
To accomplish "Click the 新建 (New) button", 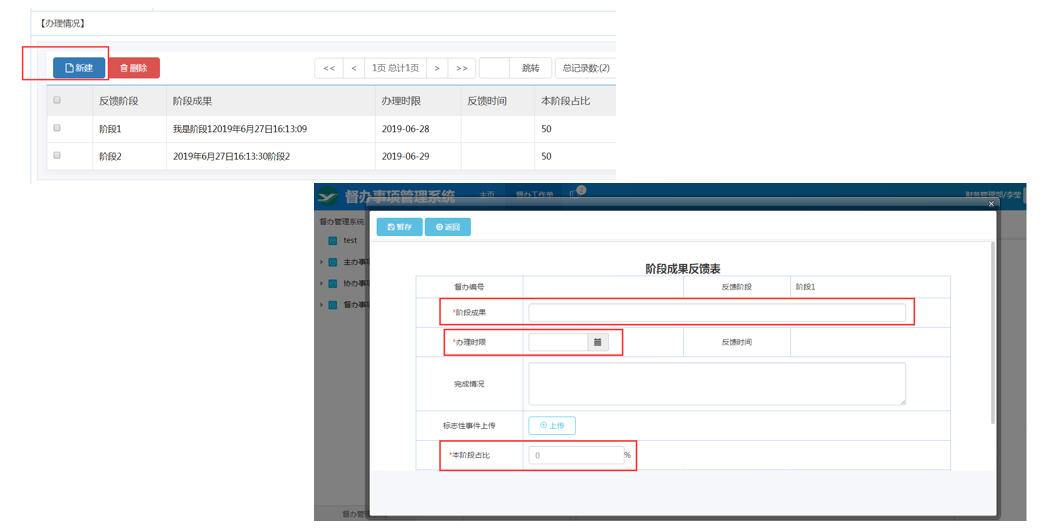I will 79,68.
